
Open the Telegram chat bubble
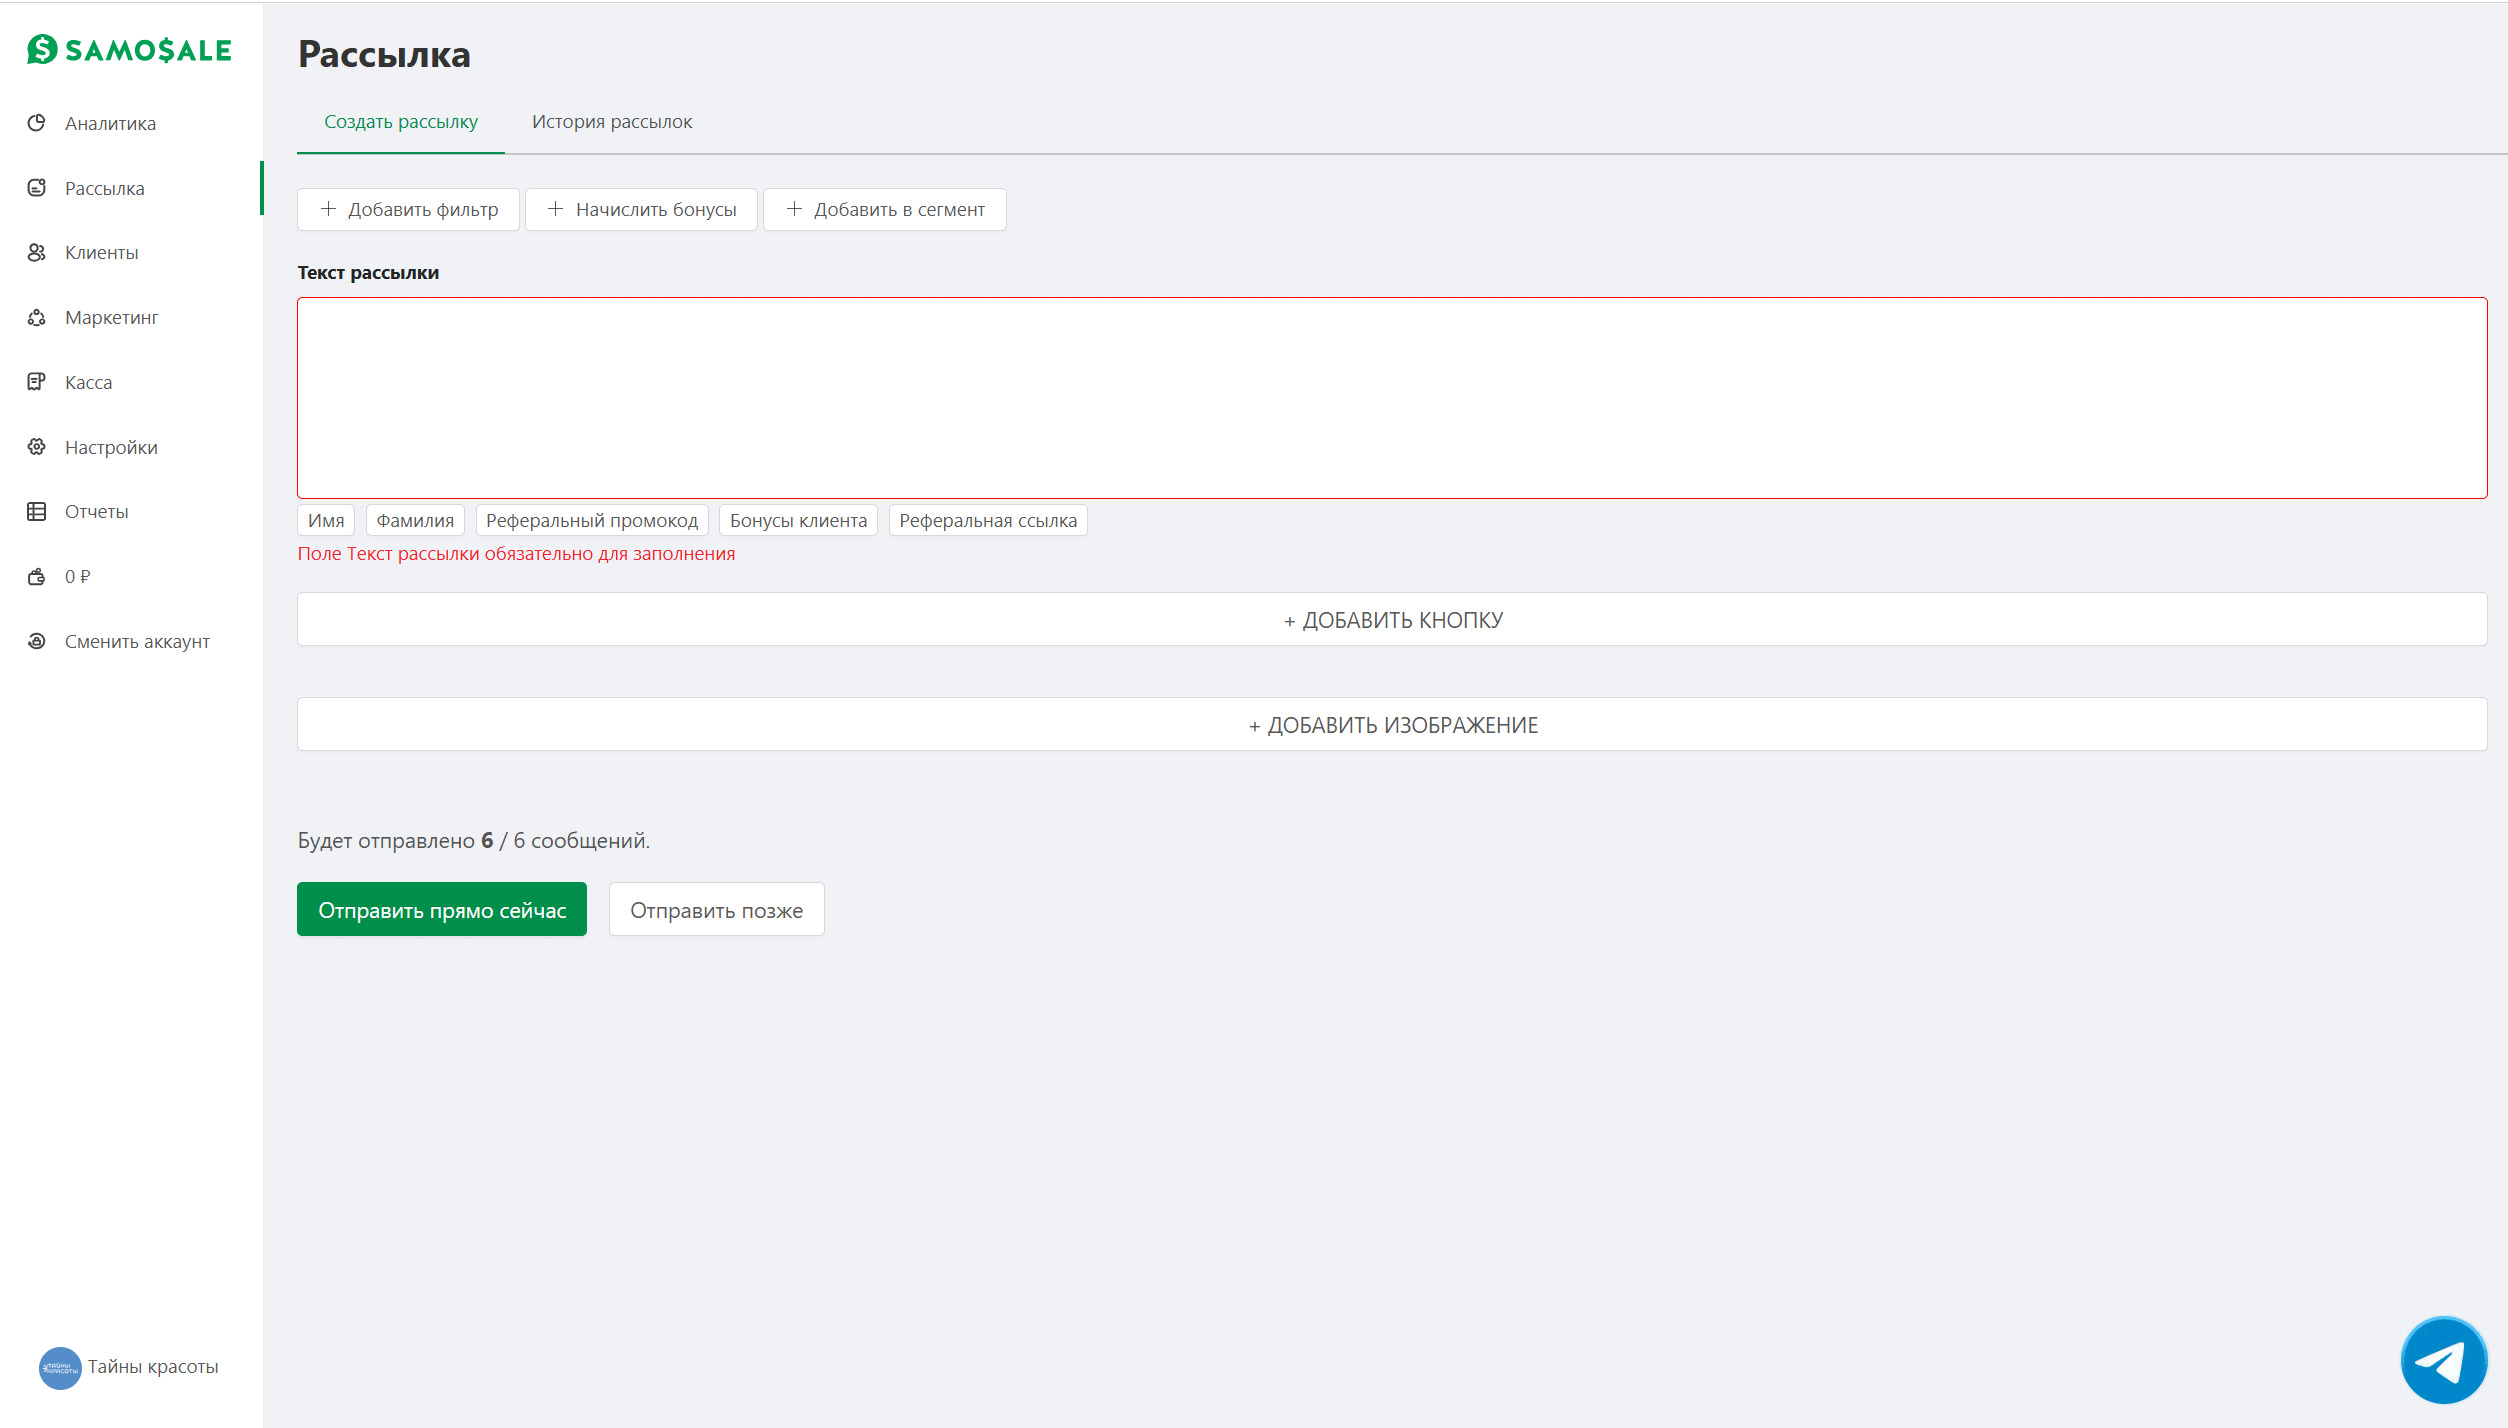click(2443, 1360)
